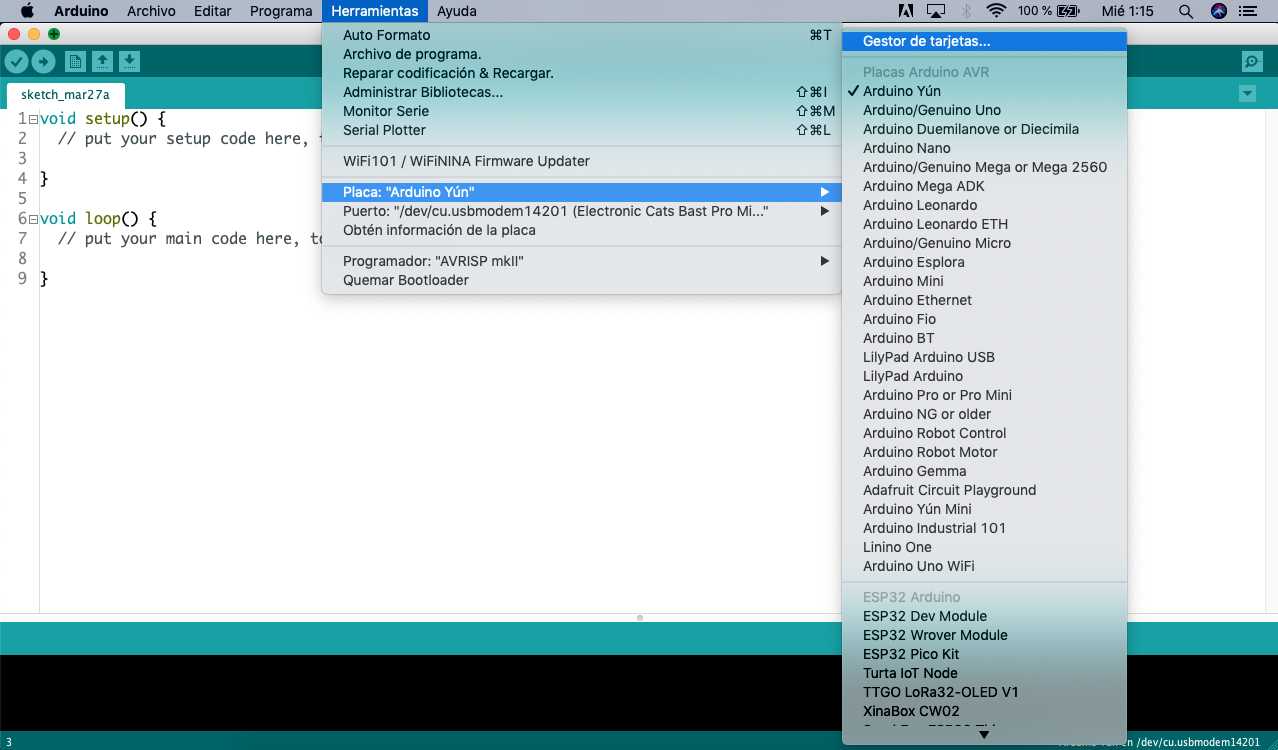The height and width of the screenshot is (750, 1278).
Task: Choose Obtén información de la placa
Action: point(581,230)
